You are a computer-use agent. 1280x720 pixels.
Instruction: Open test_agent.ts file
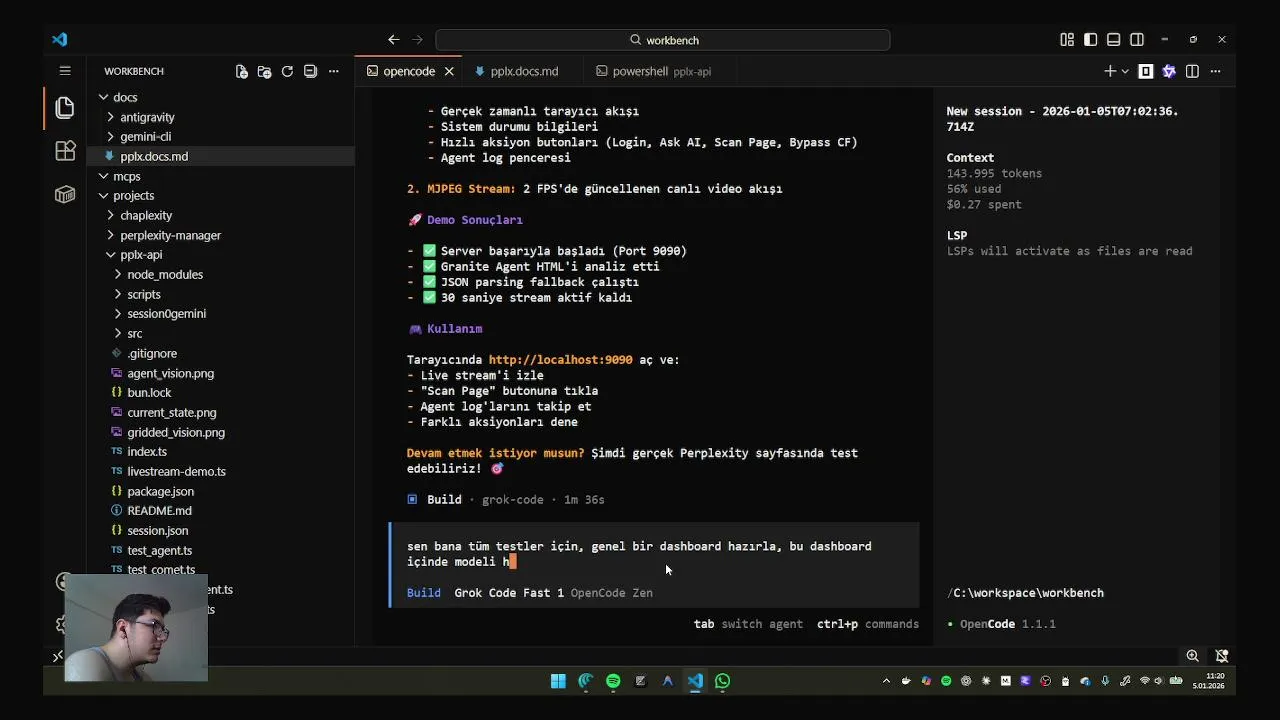[x=220, y=550]
